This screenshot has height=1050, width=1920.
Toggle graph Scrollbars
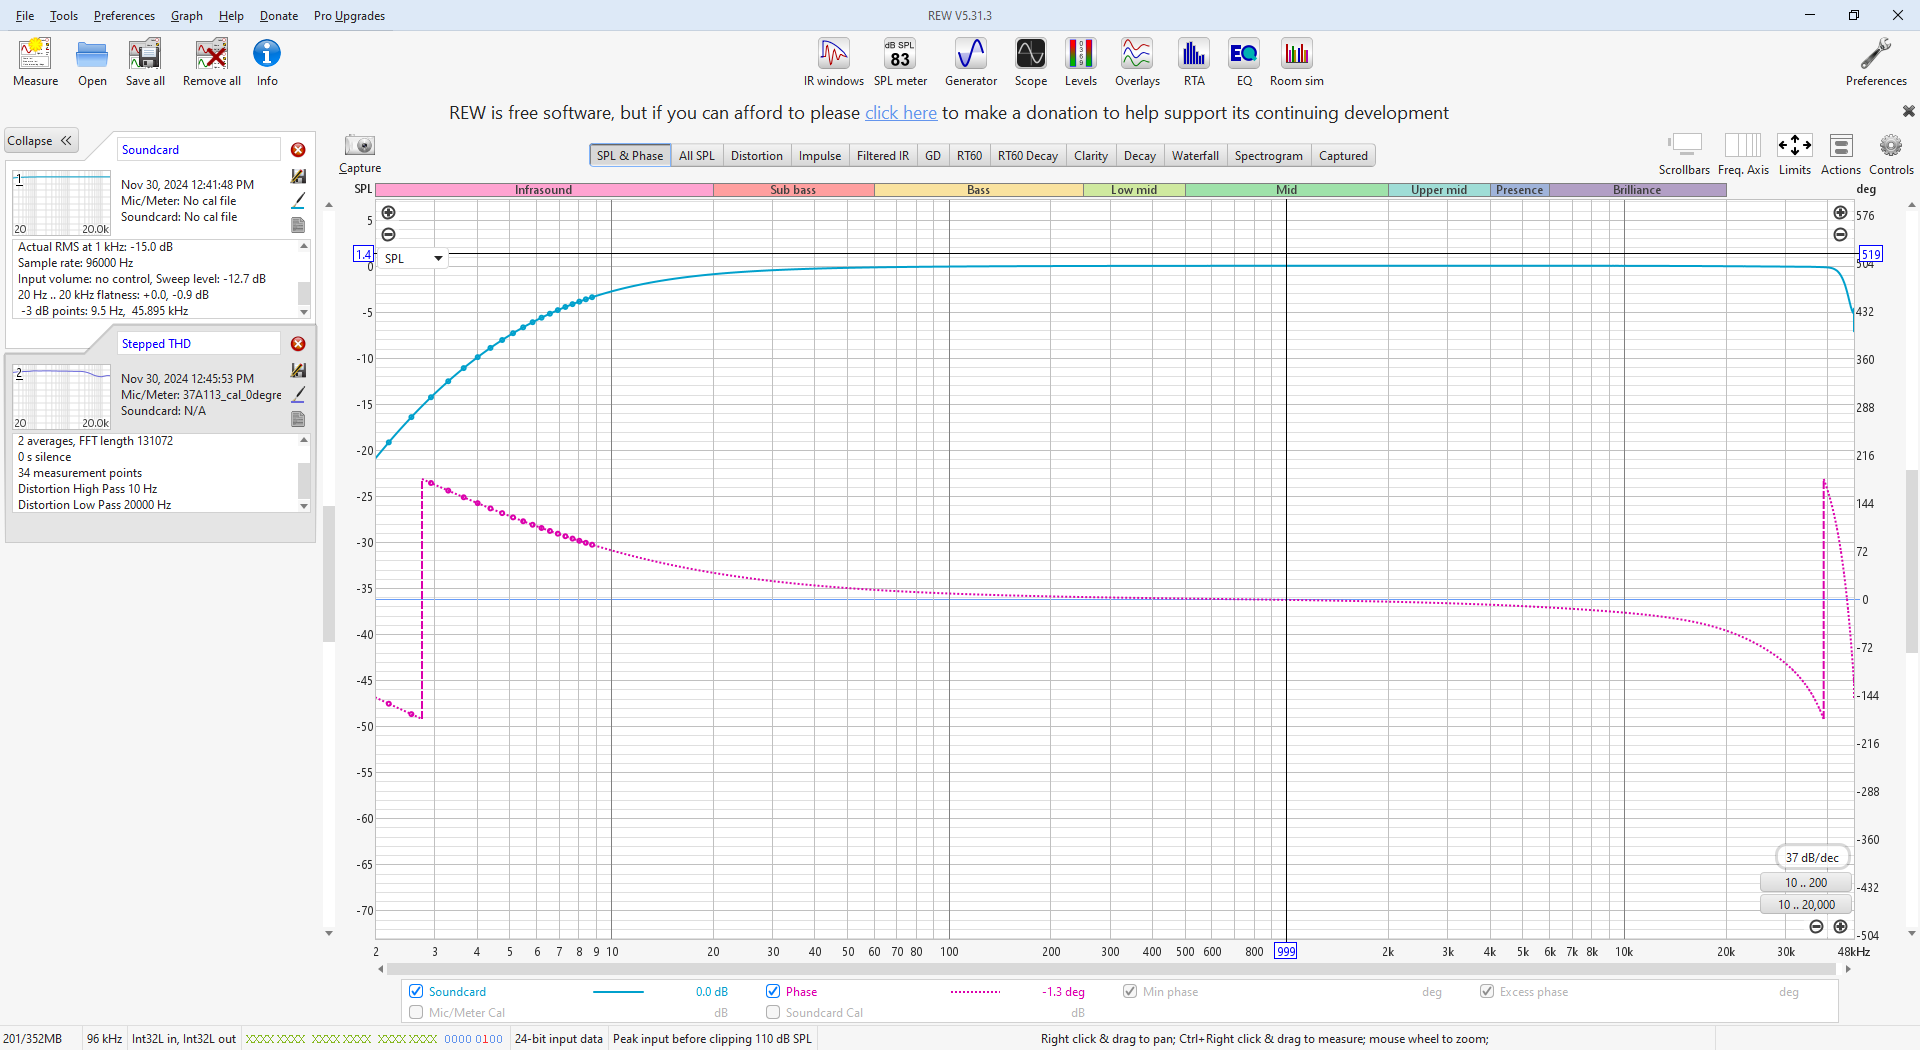pyautogui.click(x=1685, y=153)
